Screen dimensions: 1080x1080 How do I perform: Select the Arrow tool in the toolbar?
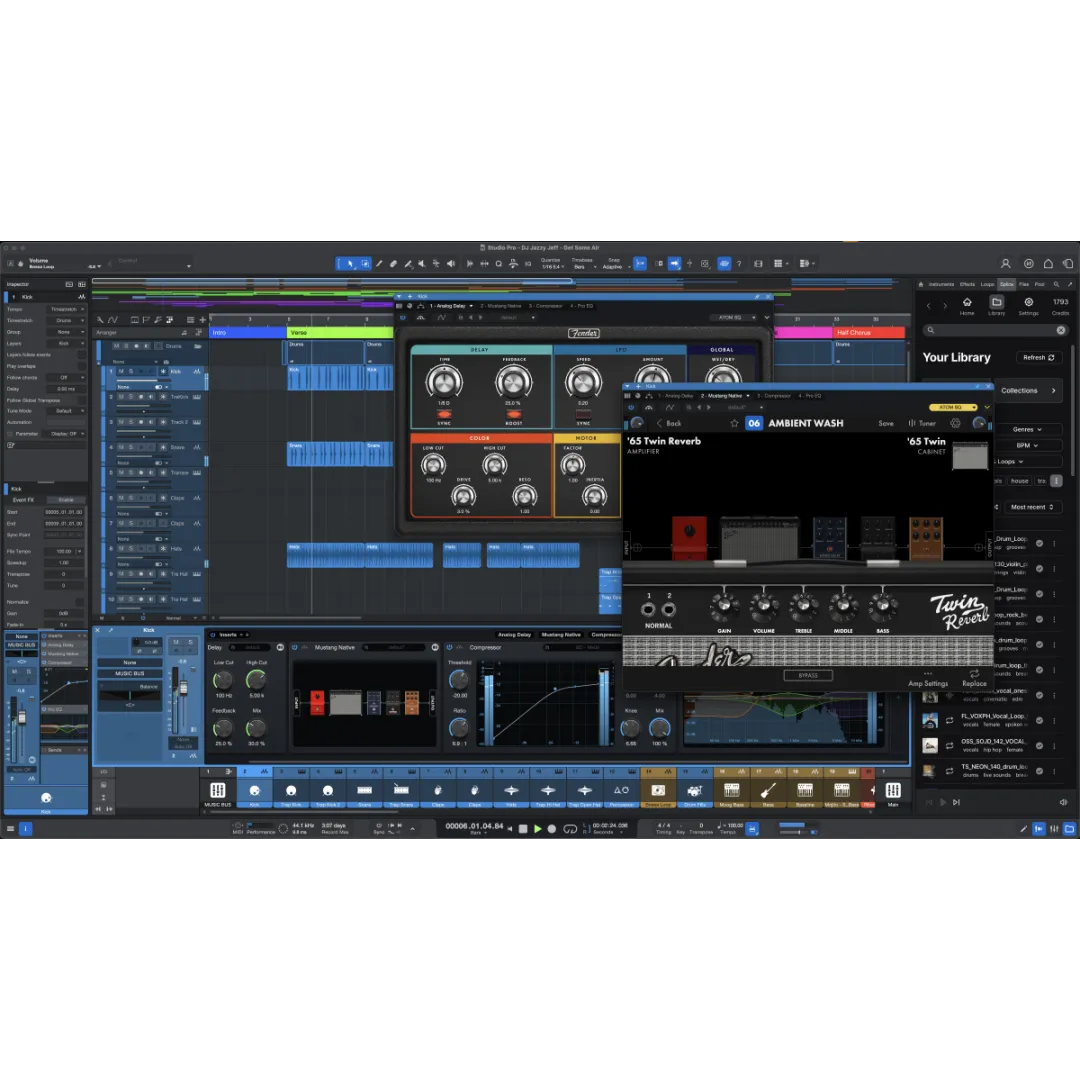(350, 264)
